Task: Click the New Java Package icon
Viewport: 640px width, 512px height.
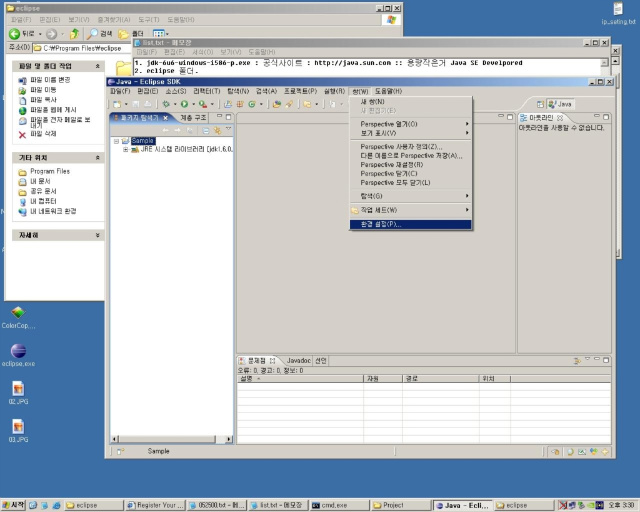Action: click(240, 104)
